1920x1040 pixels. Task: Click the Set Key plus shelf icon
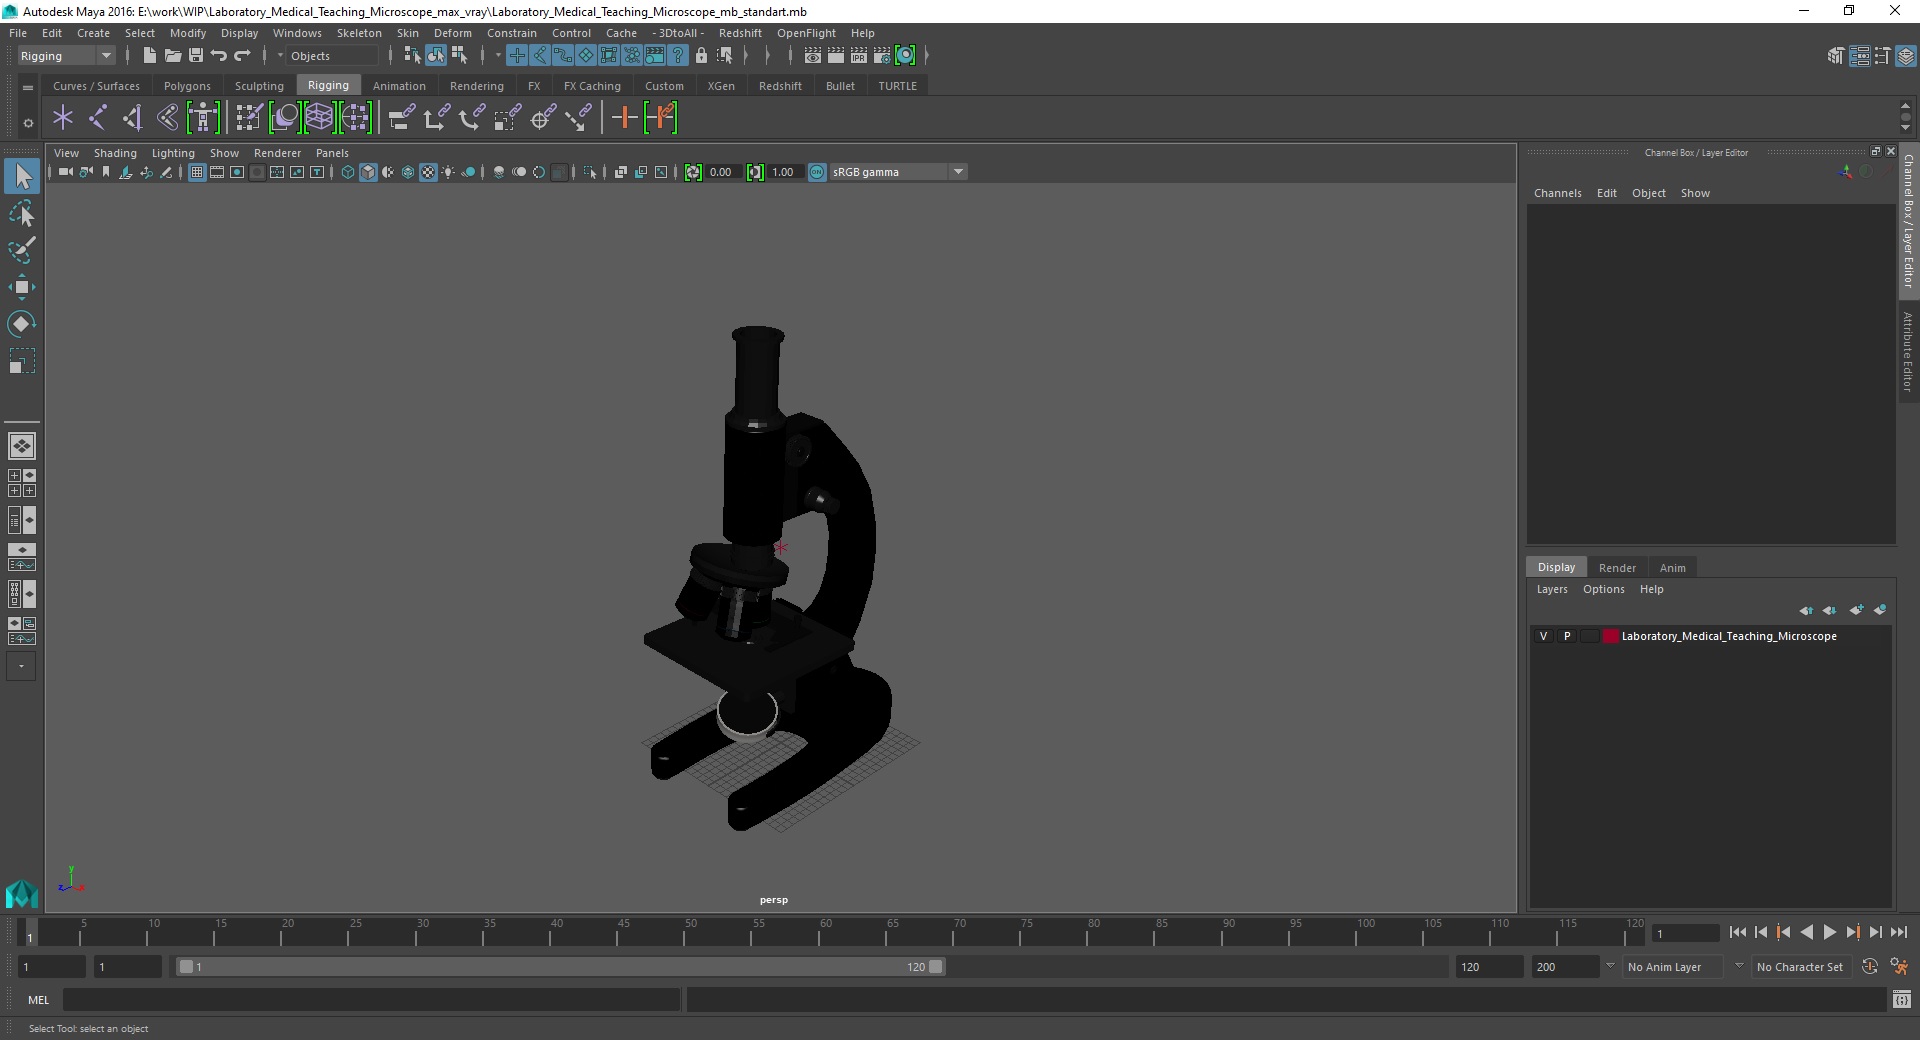625,118
